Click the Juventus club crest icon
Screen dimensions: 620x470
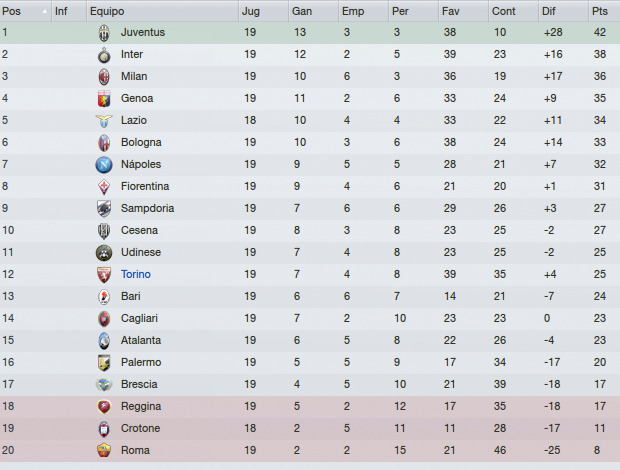point(104,33)
